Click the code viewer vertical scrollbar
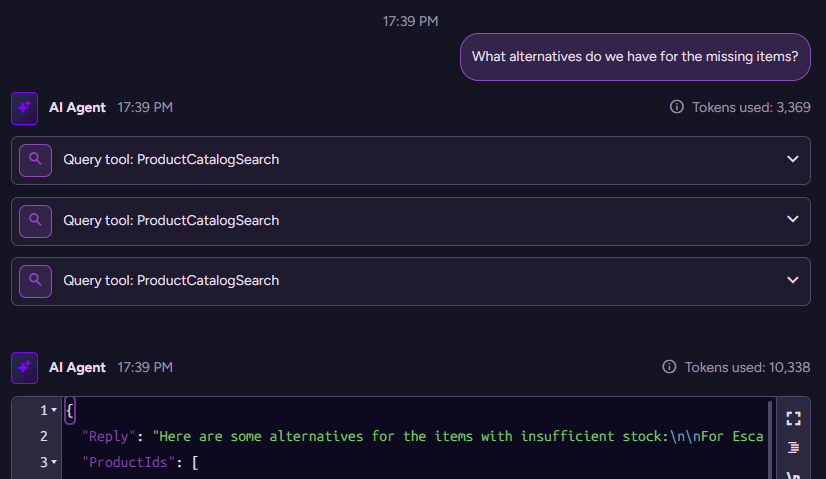The height and width of the screenshot is (479, 826). point(769,438)
